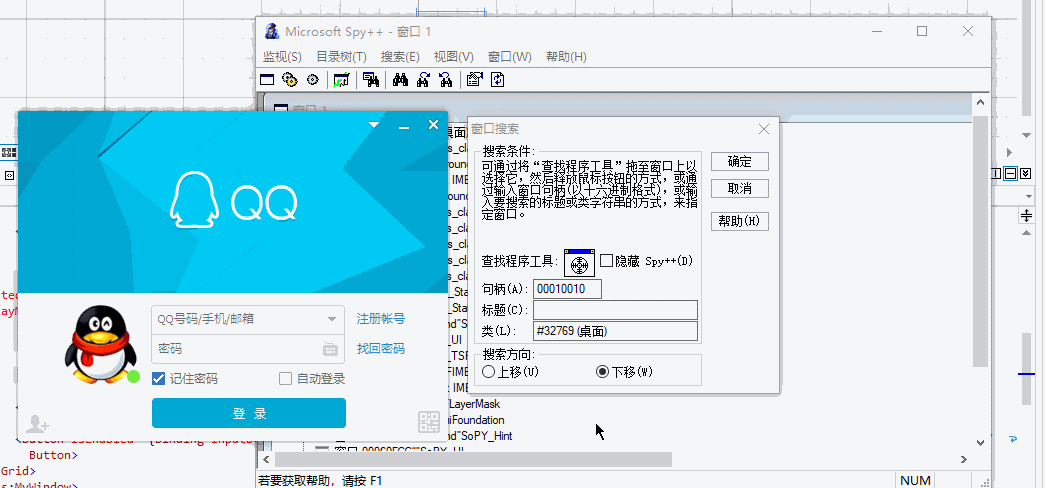The height and width of the screenshot is (488, 1045).
Task: Enable the 自动登录 checkbox
Action: pyautogui.click(x=285, y=379)
